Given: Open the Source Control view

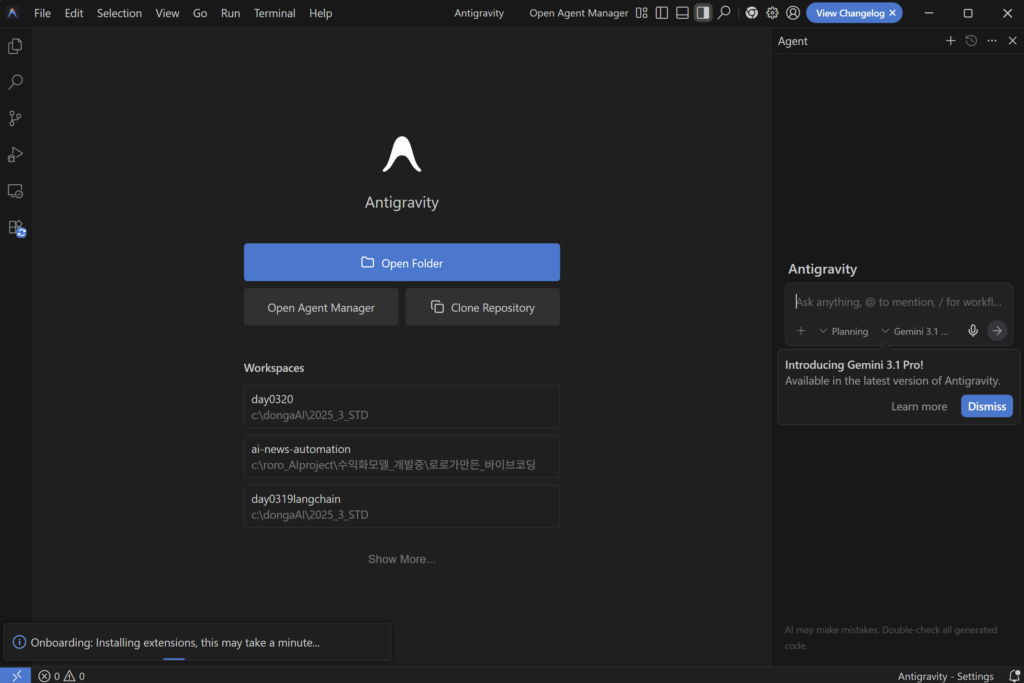Looking at the screenshot, I should (15, 118).
